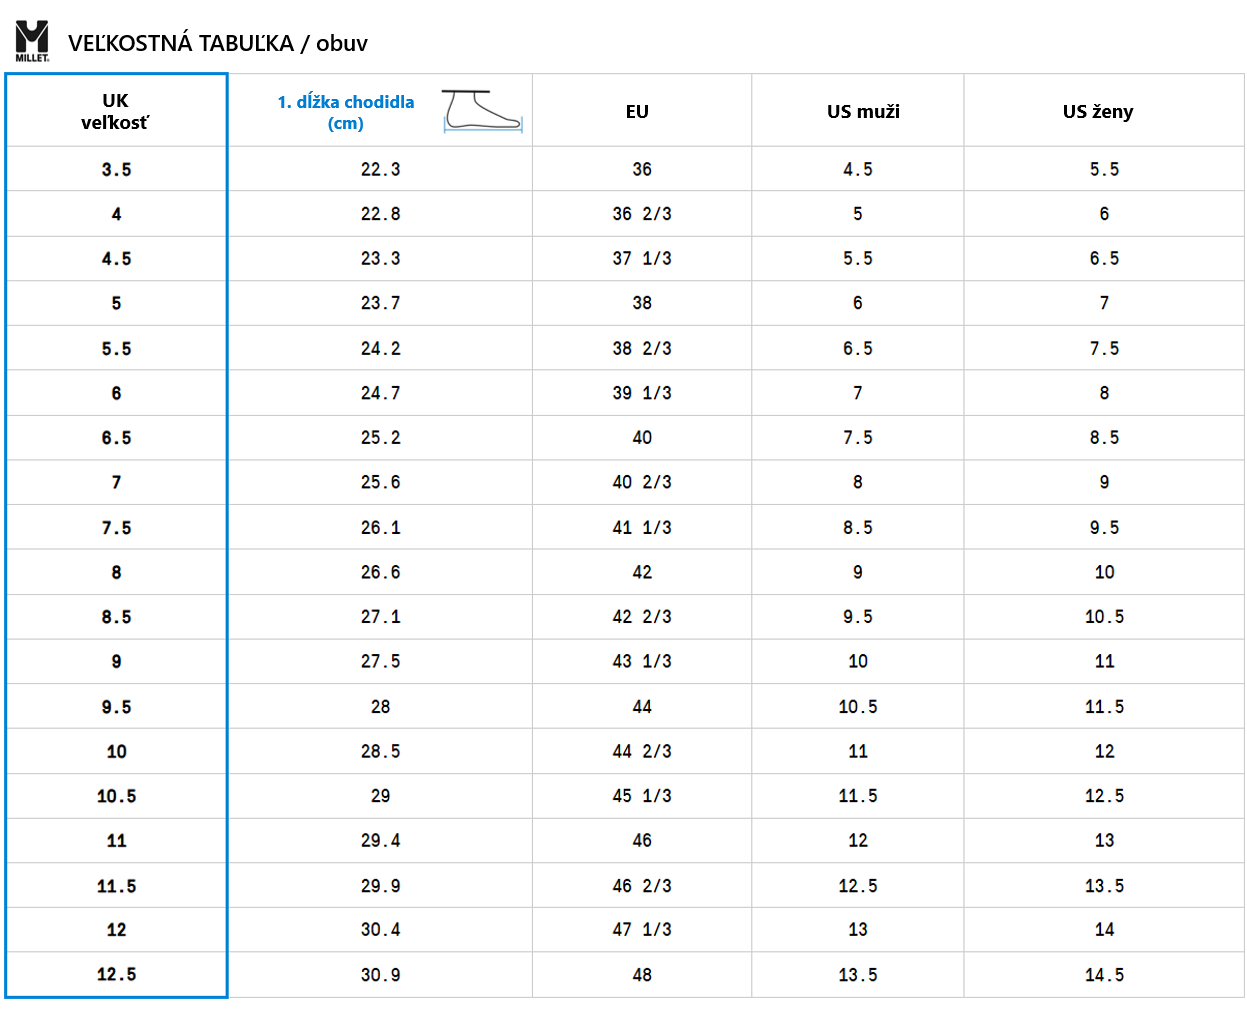Click foot length value 22.3
Screen dimensions: 1247x1018
click(380, 170)
